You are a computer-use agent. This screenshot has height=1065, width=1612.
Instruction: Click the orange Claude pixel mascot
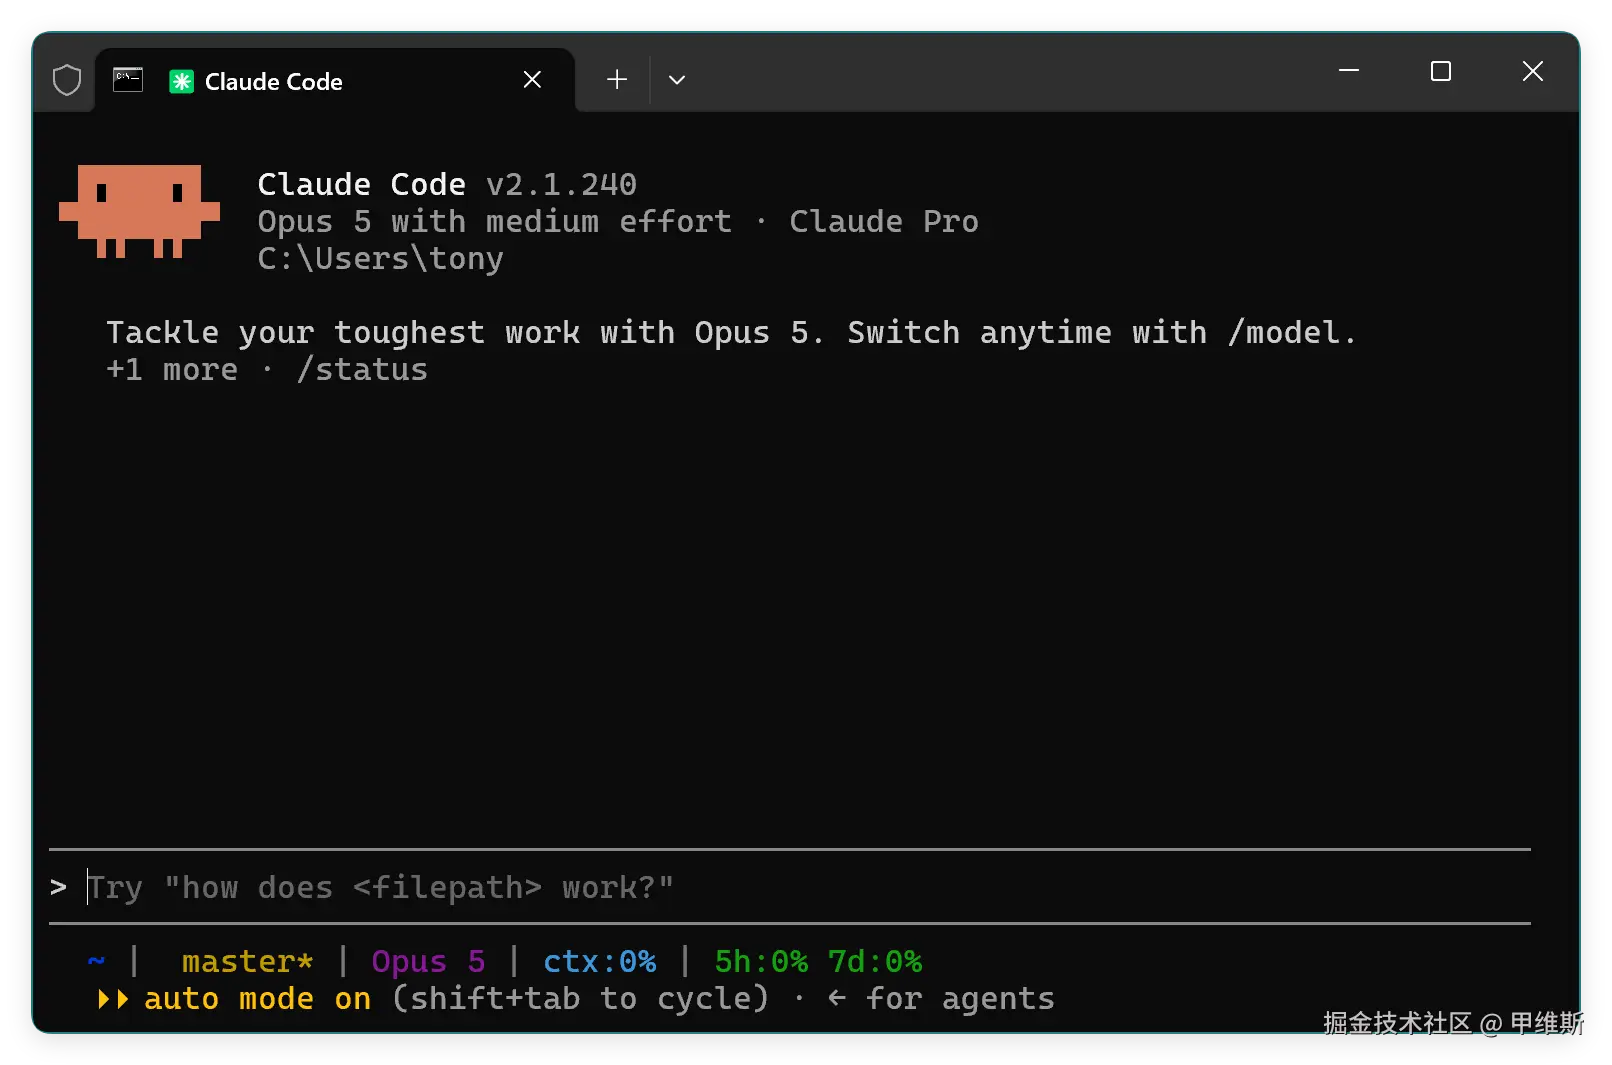(x=139, y=212)
